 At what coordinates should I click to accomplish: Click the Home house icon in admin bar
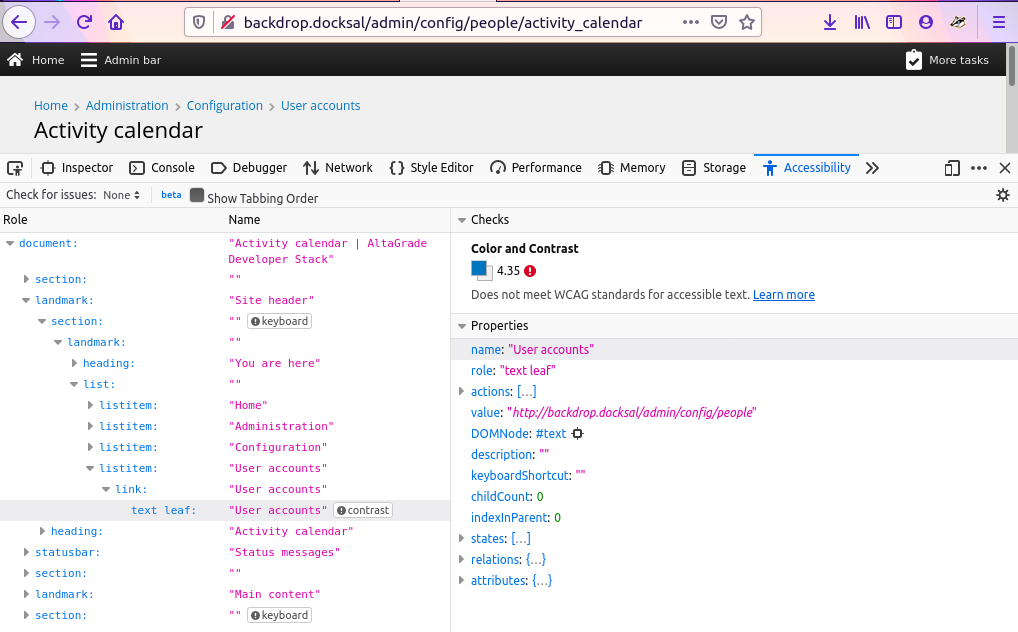16,60
